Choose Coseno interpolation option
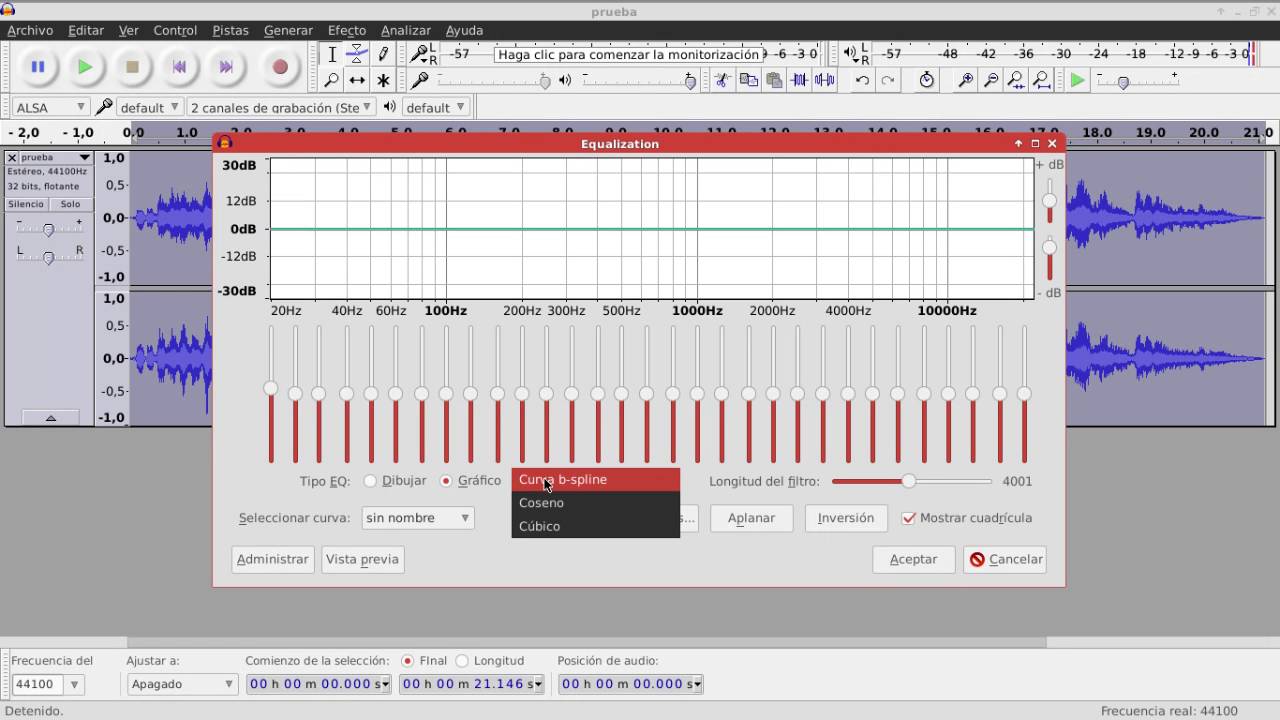 tap(596, 503)
